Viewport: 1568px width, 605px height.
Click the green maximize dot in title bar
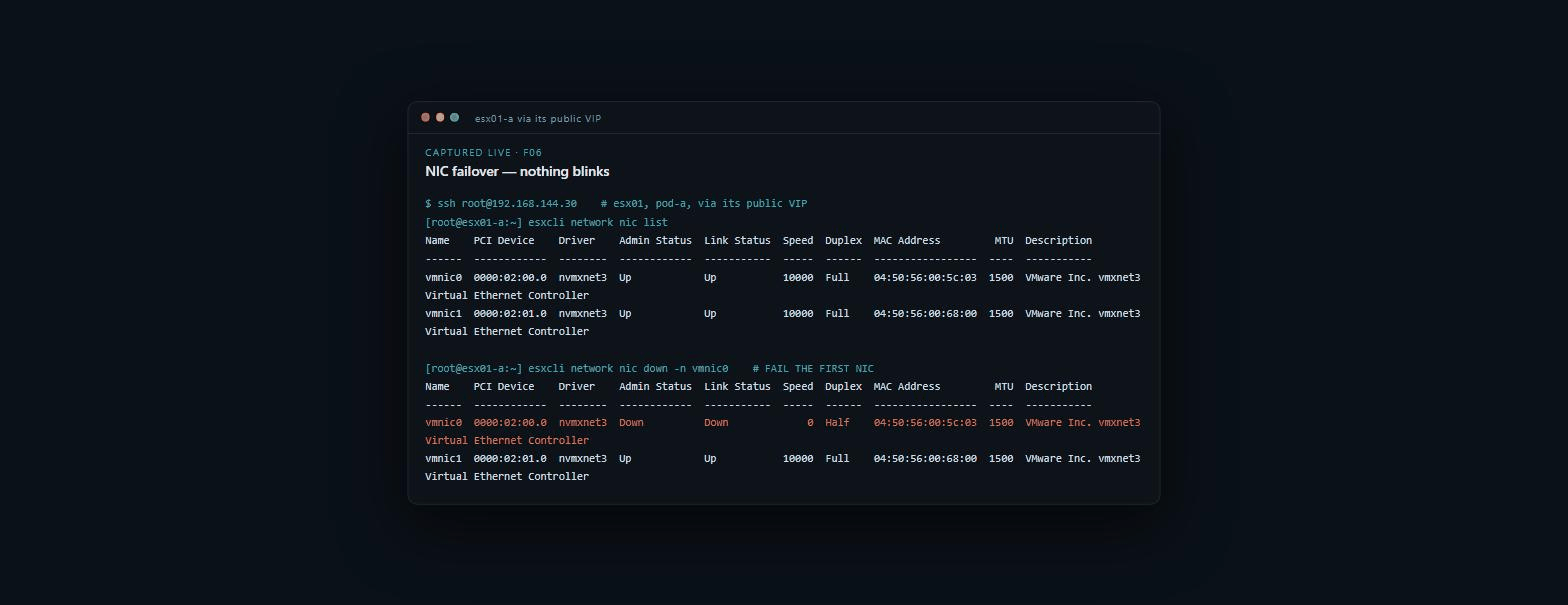[x=454, y=118]
